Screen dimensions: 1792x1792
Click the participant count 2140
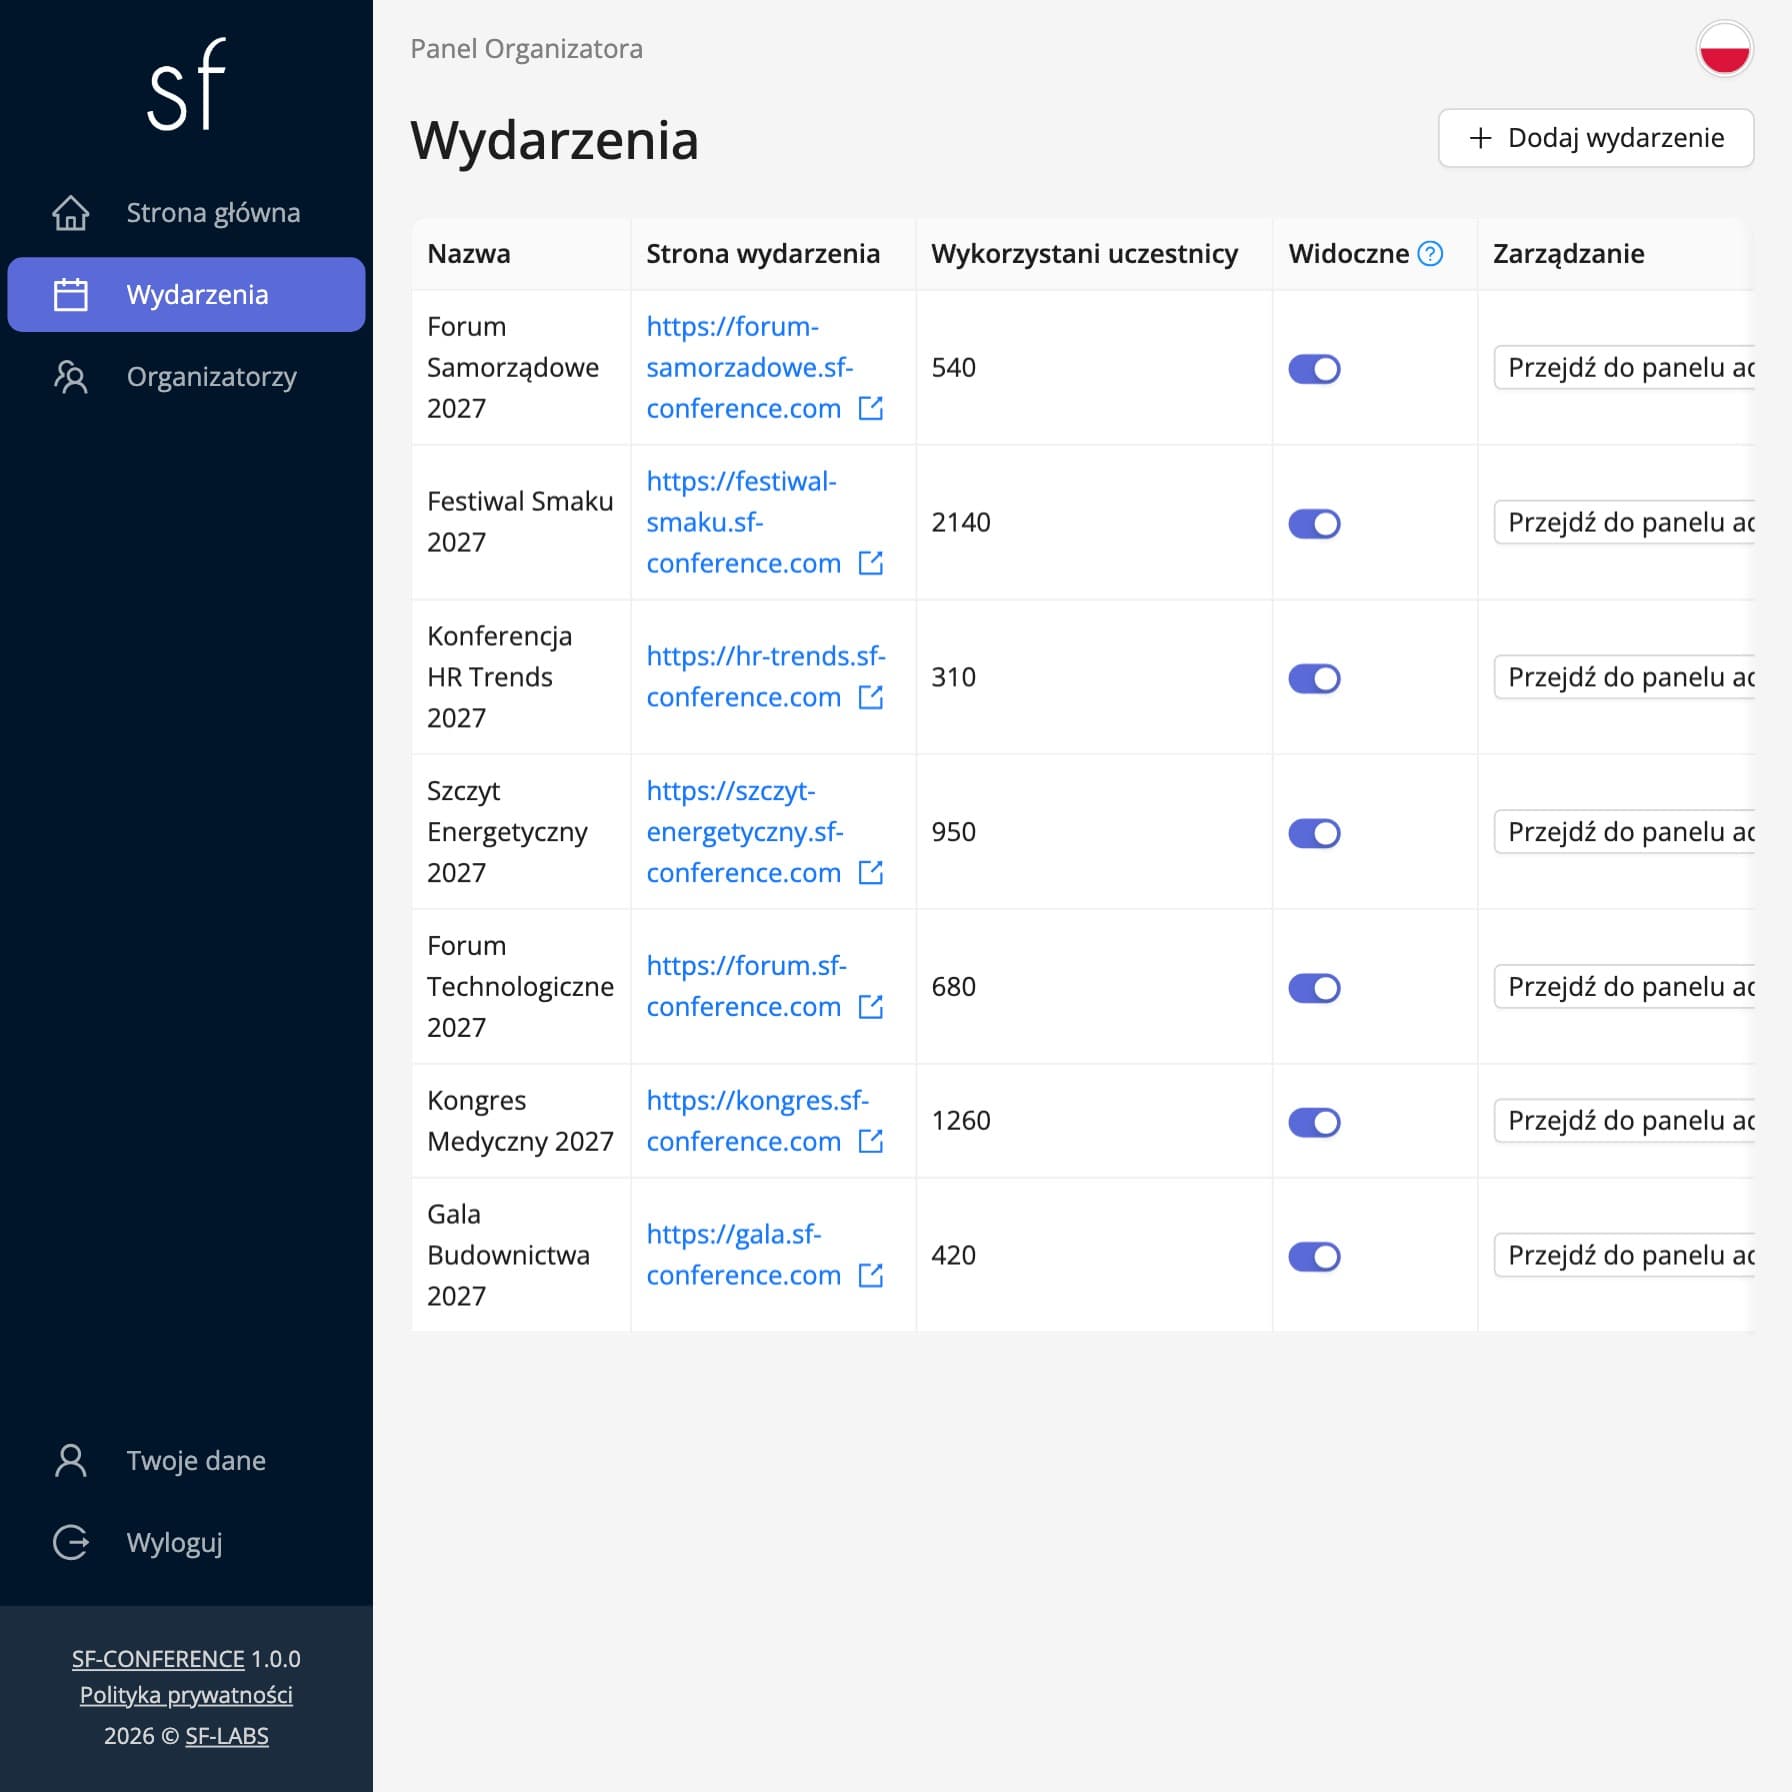pos(961,523)
